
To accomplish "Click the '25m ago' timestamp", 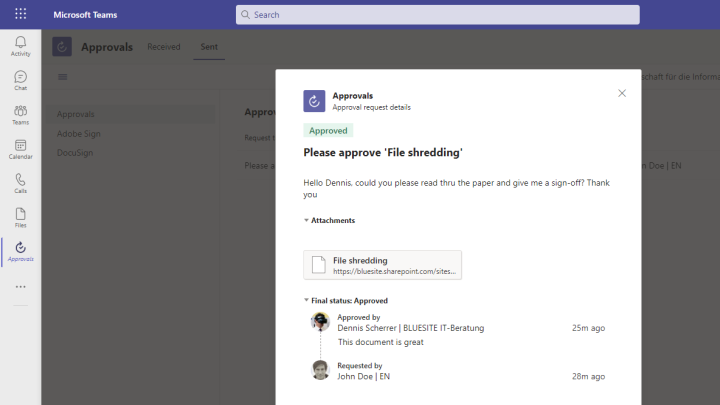I will point(588,328).
